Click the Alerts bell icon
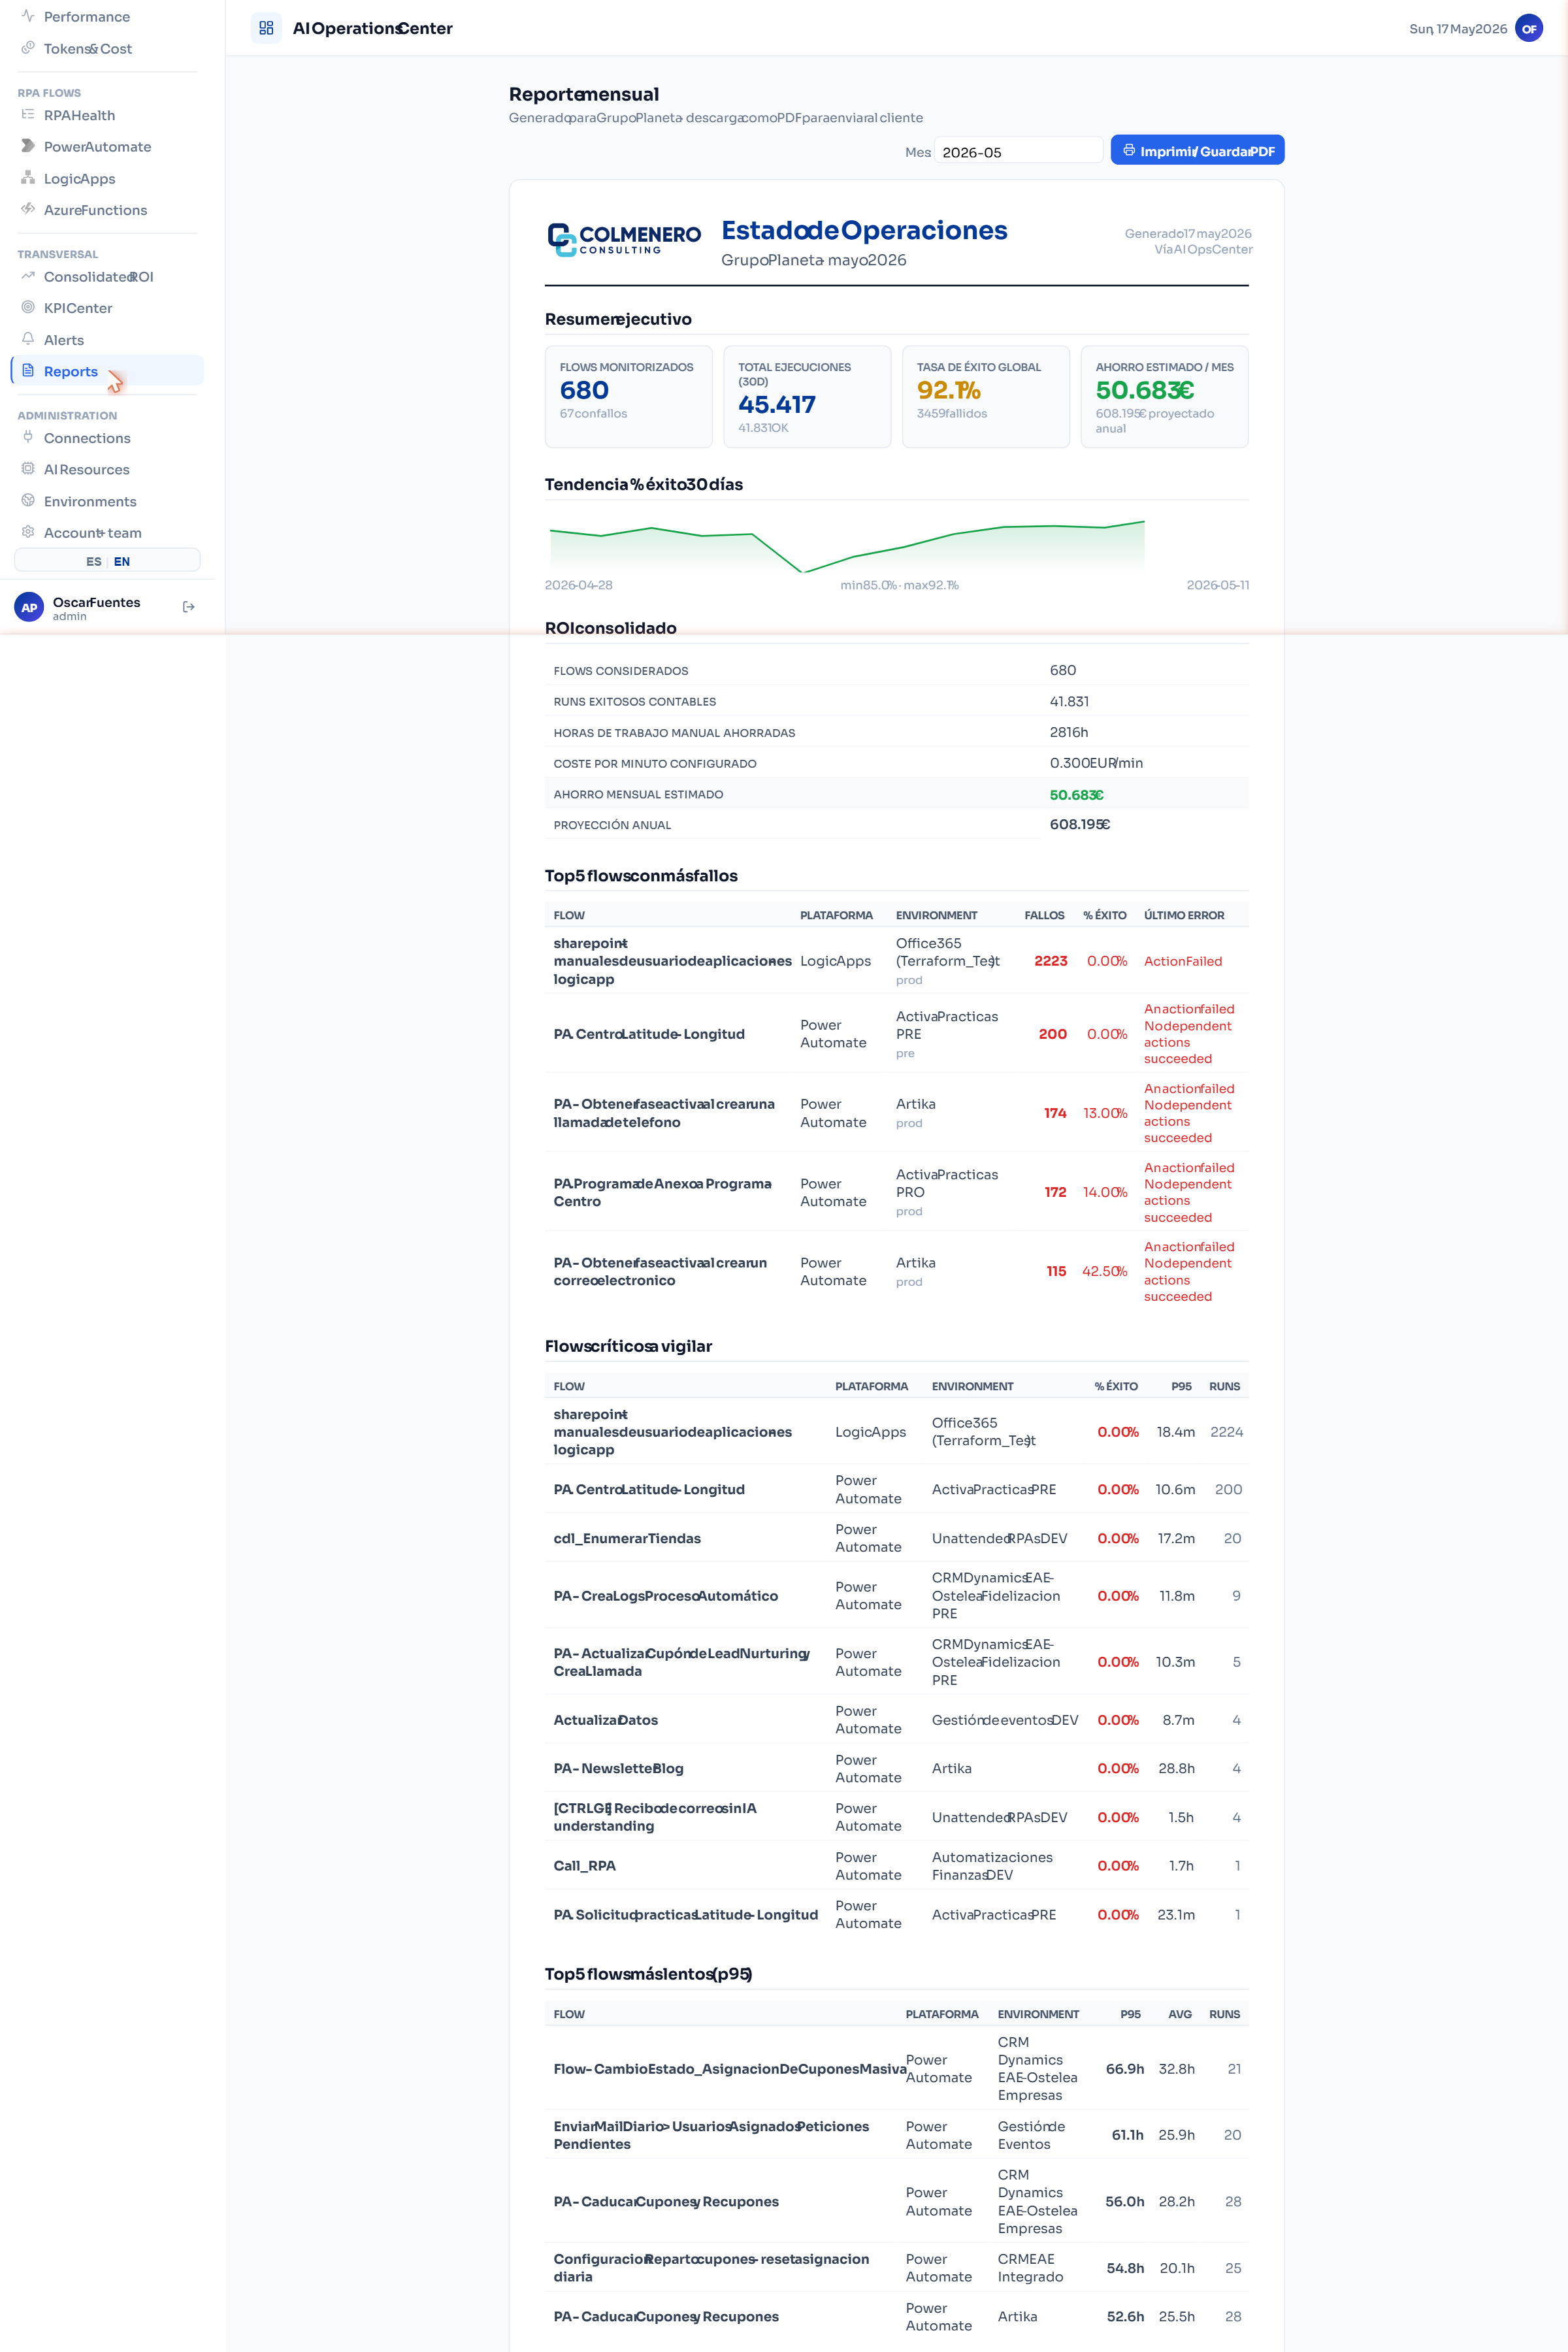Viewport: 1568px width, 2352px height. [x=28, y=338]
